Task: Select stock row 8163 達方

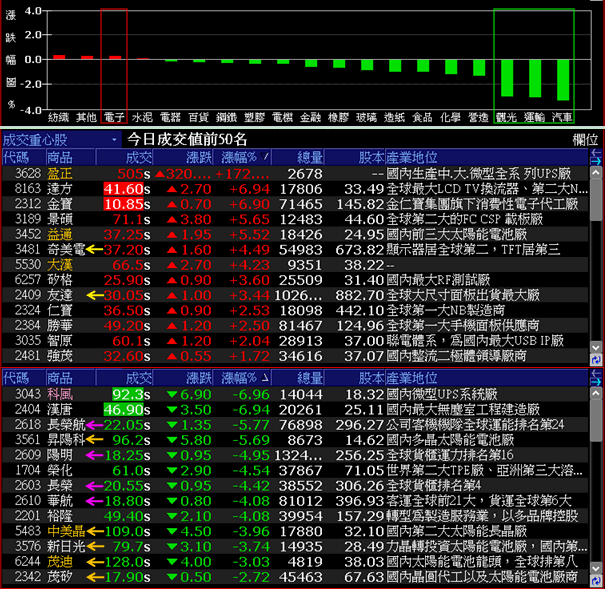Action: tap(295, 189)
